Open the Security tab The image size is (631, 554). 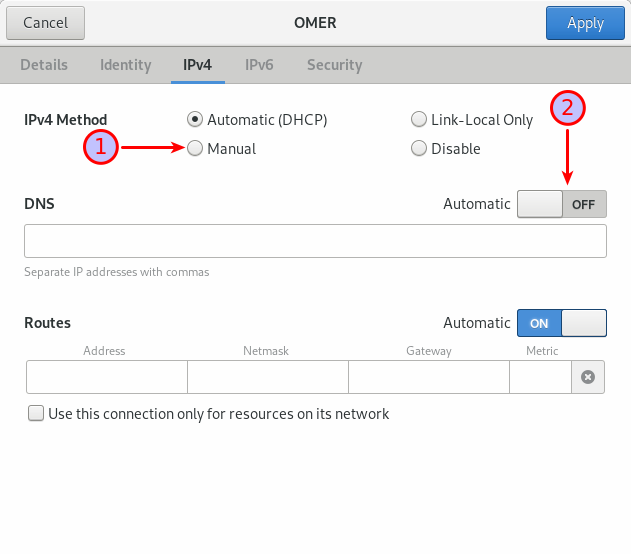point(334,65)
